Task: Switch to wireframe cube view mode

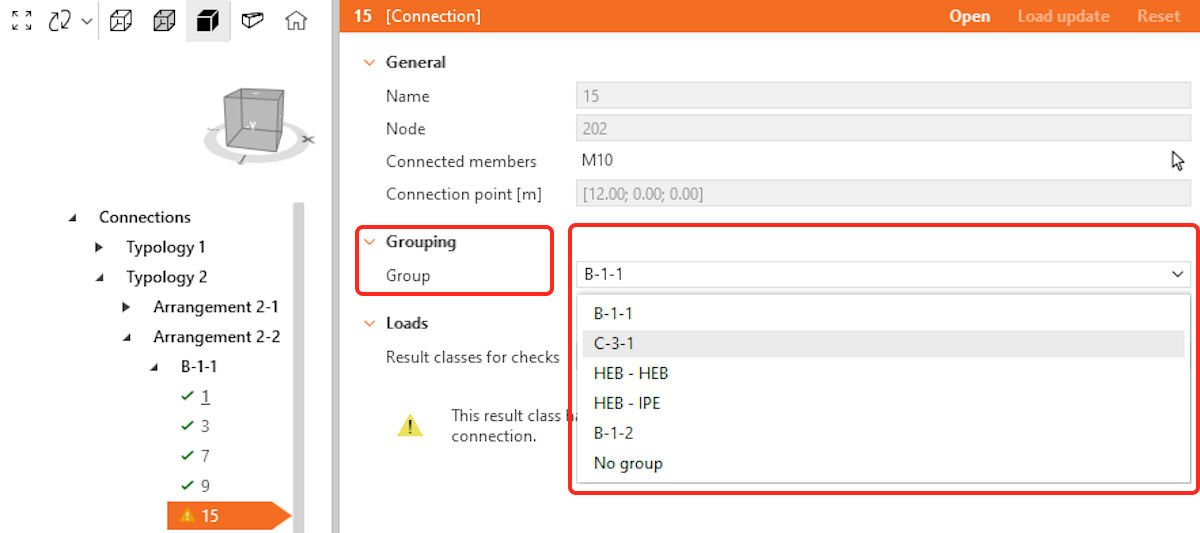Action: coord(120,20)
